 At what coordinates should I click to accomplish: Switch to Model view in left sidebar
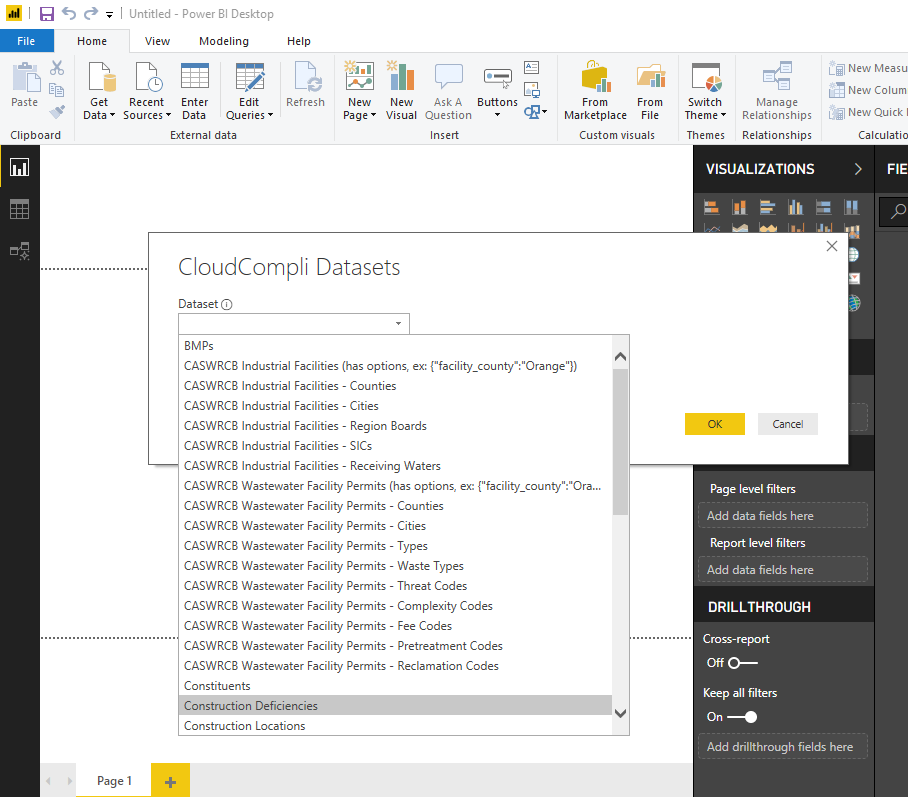[19, 251]
